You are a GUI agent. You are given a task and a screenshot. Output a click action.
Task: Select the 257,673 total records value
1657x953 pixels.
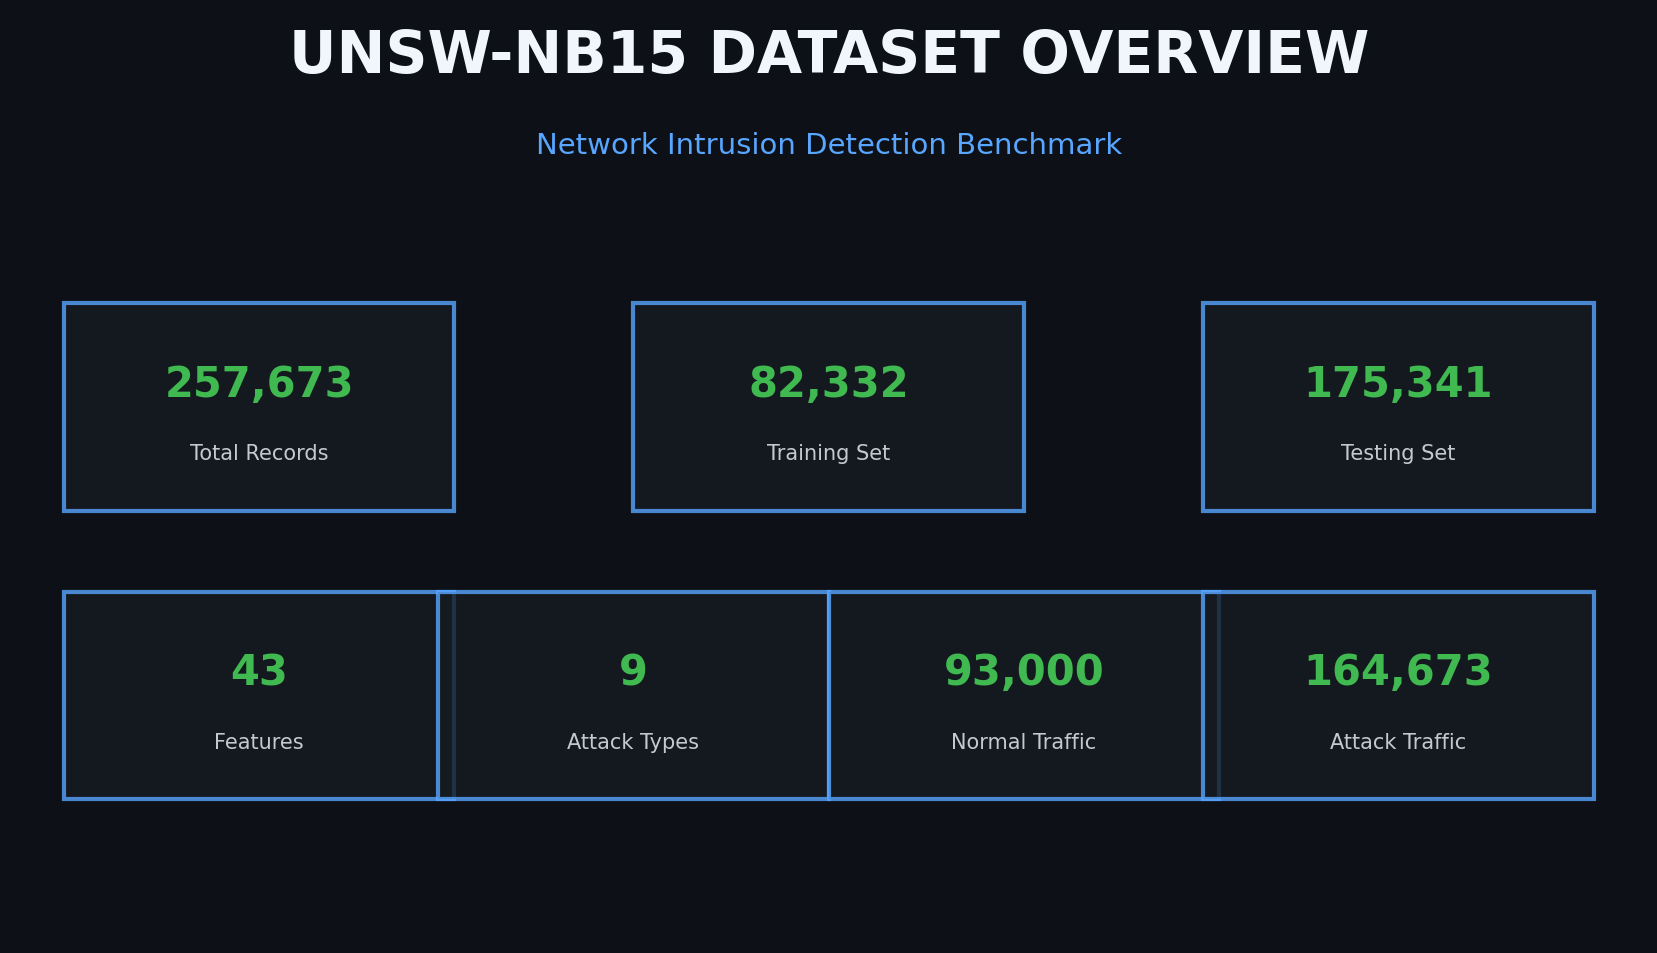[x=259, y=382]
